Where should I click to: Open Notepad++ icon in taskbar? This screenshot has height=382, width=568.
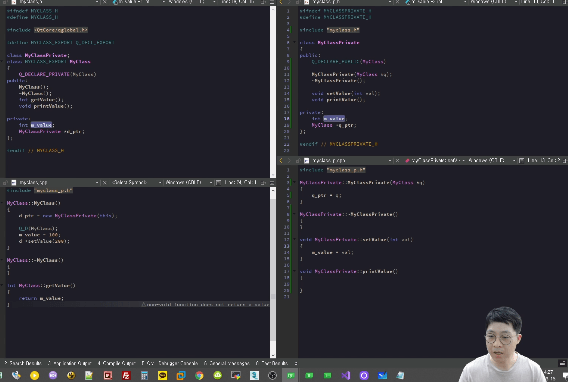click(x=89, y=375)
